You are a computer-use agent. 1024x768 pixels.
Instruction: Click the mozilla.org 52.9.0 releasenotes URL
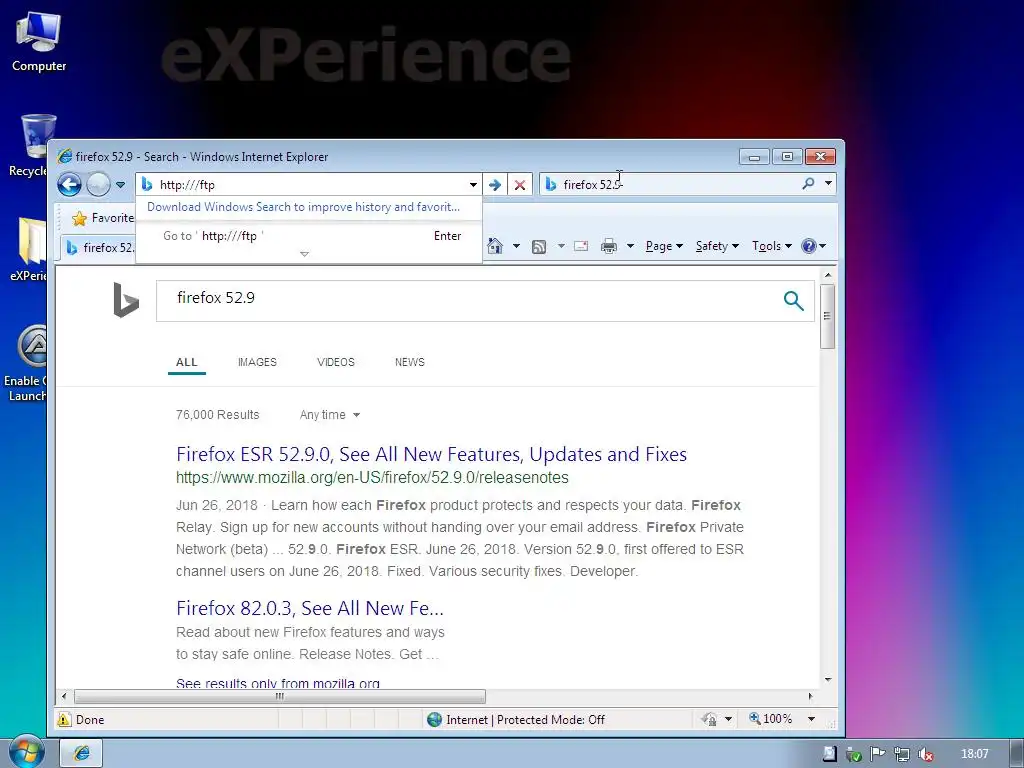click(x=372, y=477)
